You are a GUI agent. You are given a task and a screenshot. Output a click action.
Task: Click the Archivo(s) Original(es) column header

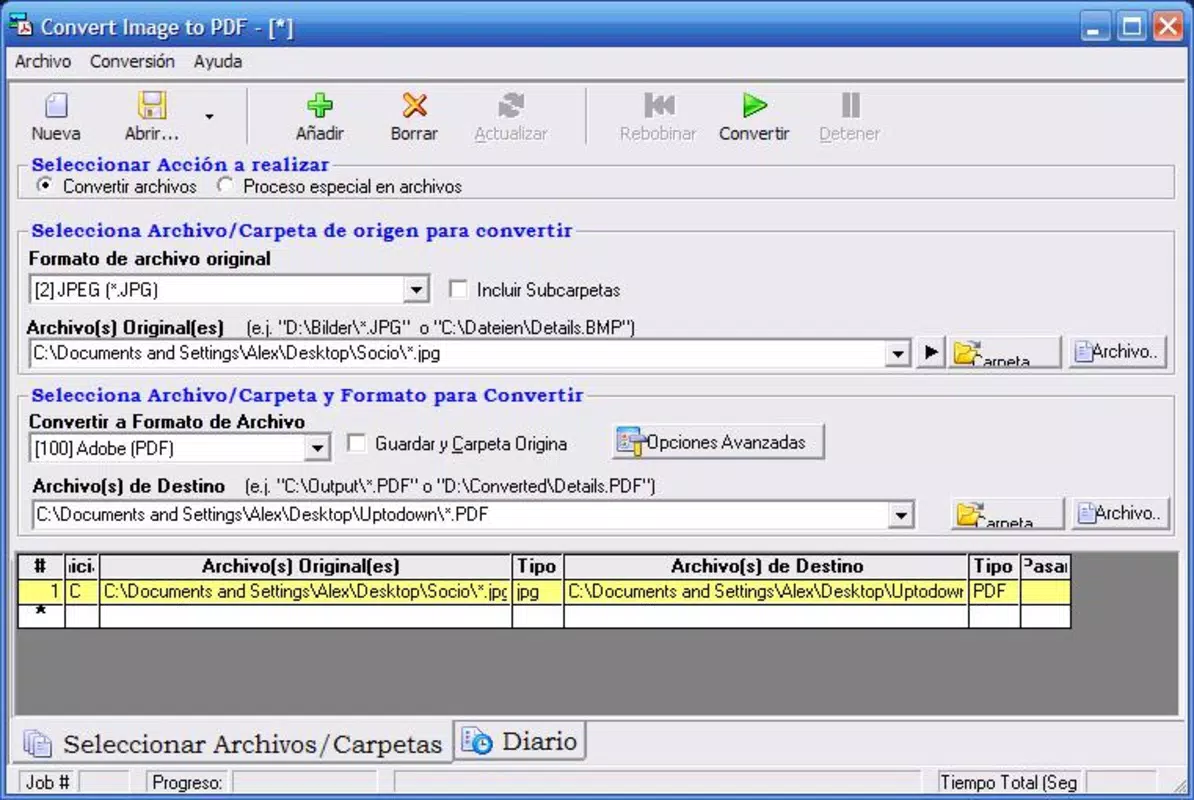tap(305, 566)
